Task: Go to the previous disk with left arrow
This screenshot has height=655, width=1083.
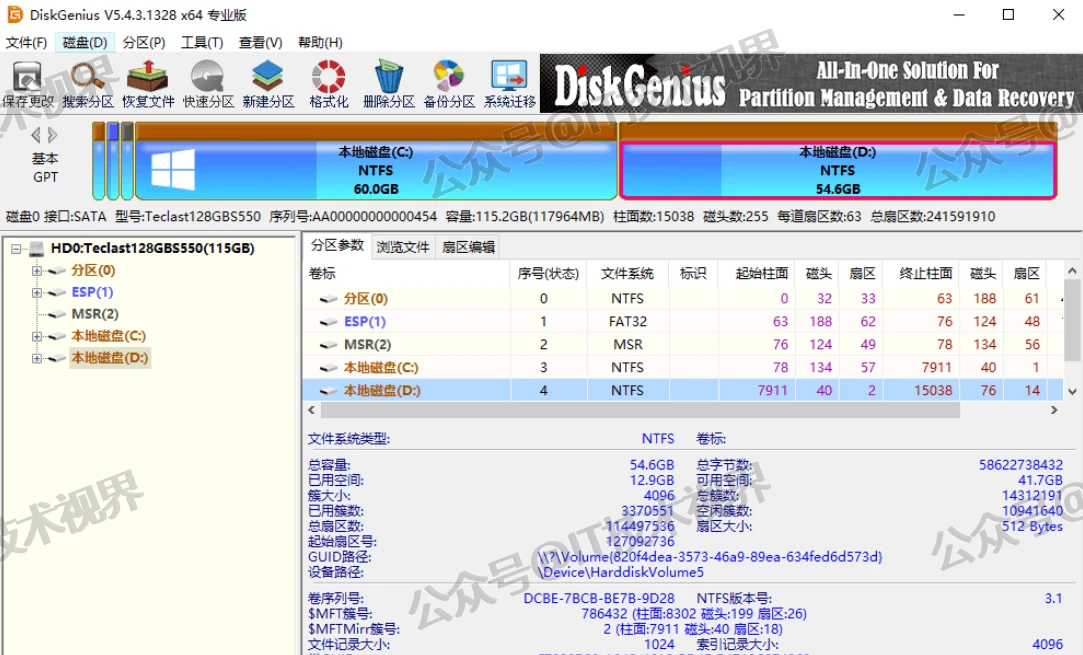Action: [x=35, y=135]
